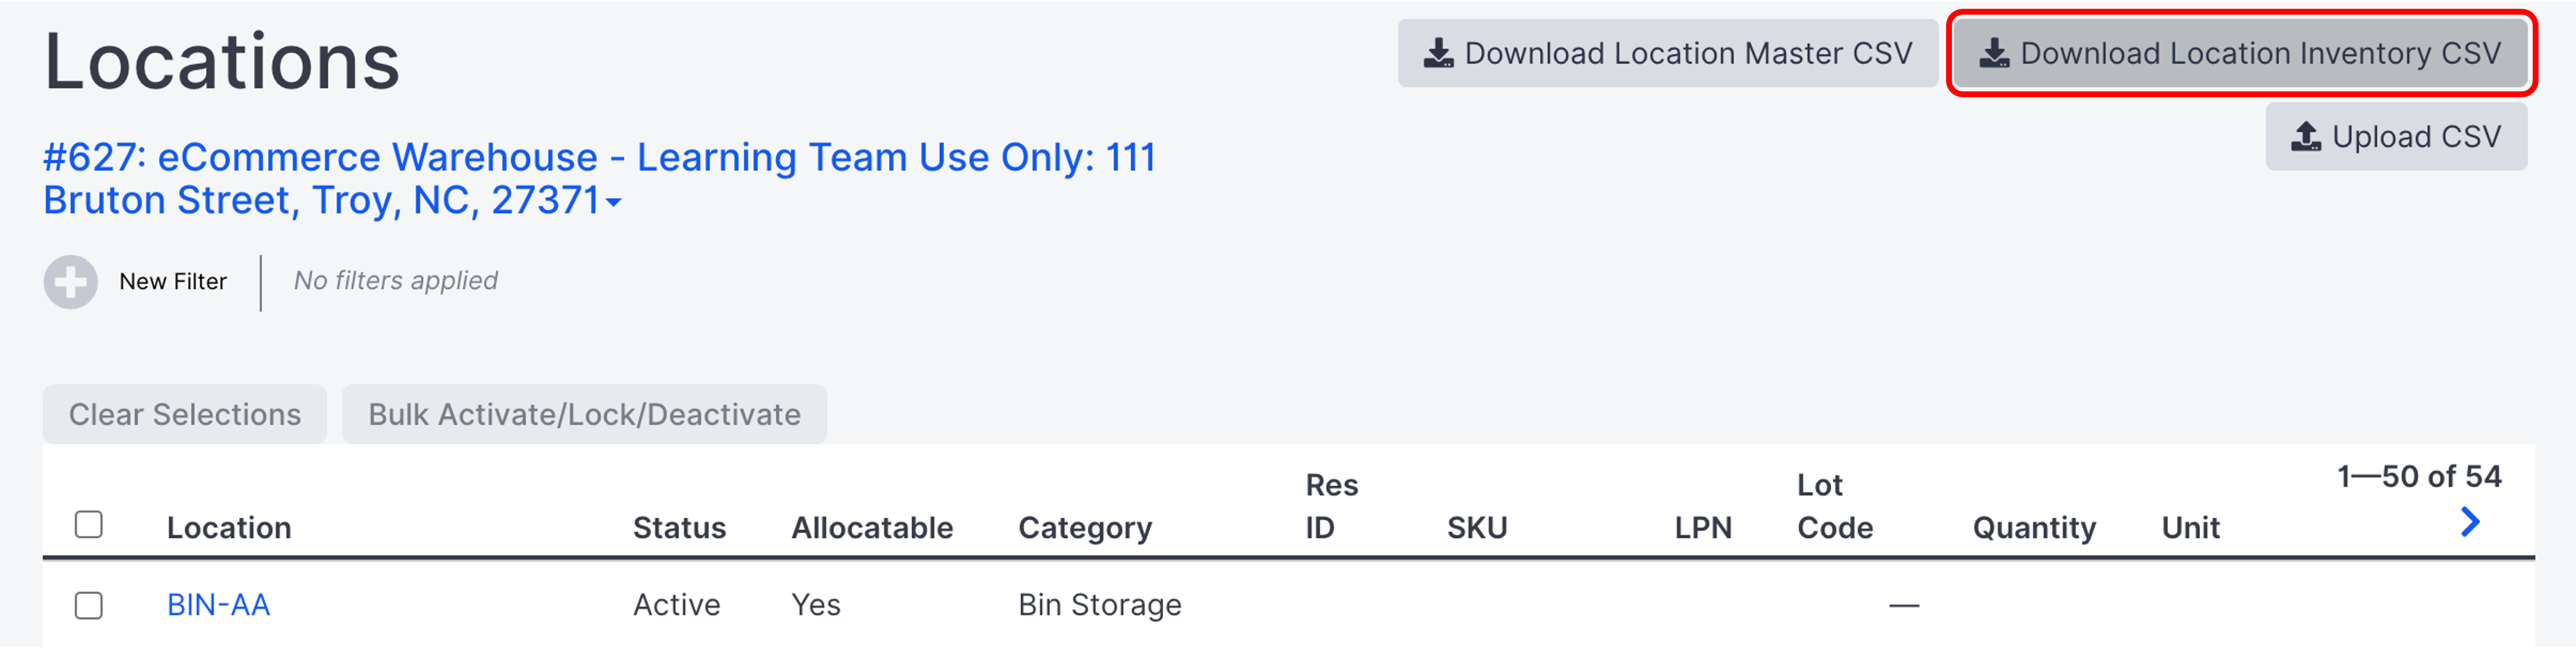Screen dimensions: 2576x649
Task: Expand the warehouse selector dropdown arrow
Action: [614, 202]
